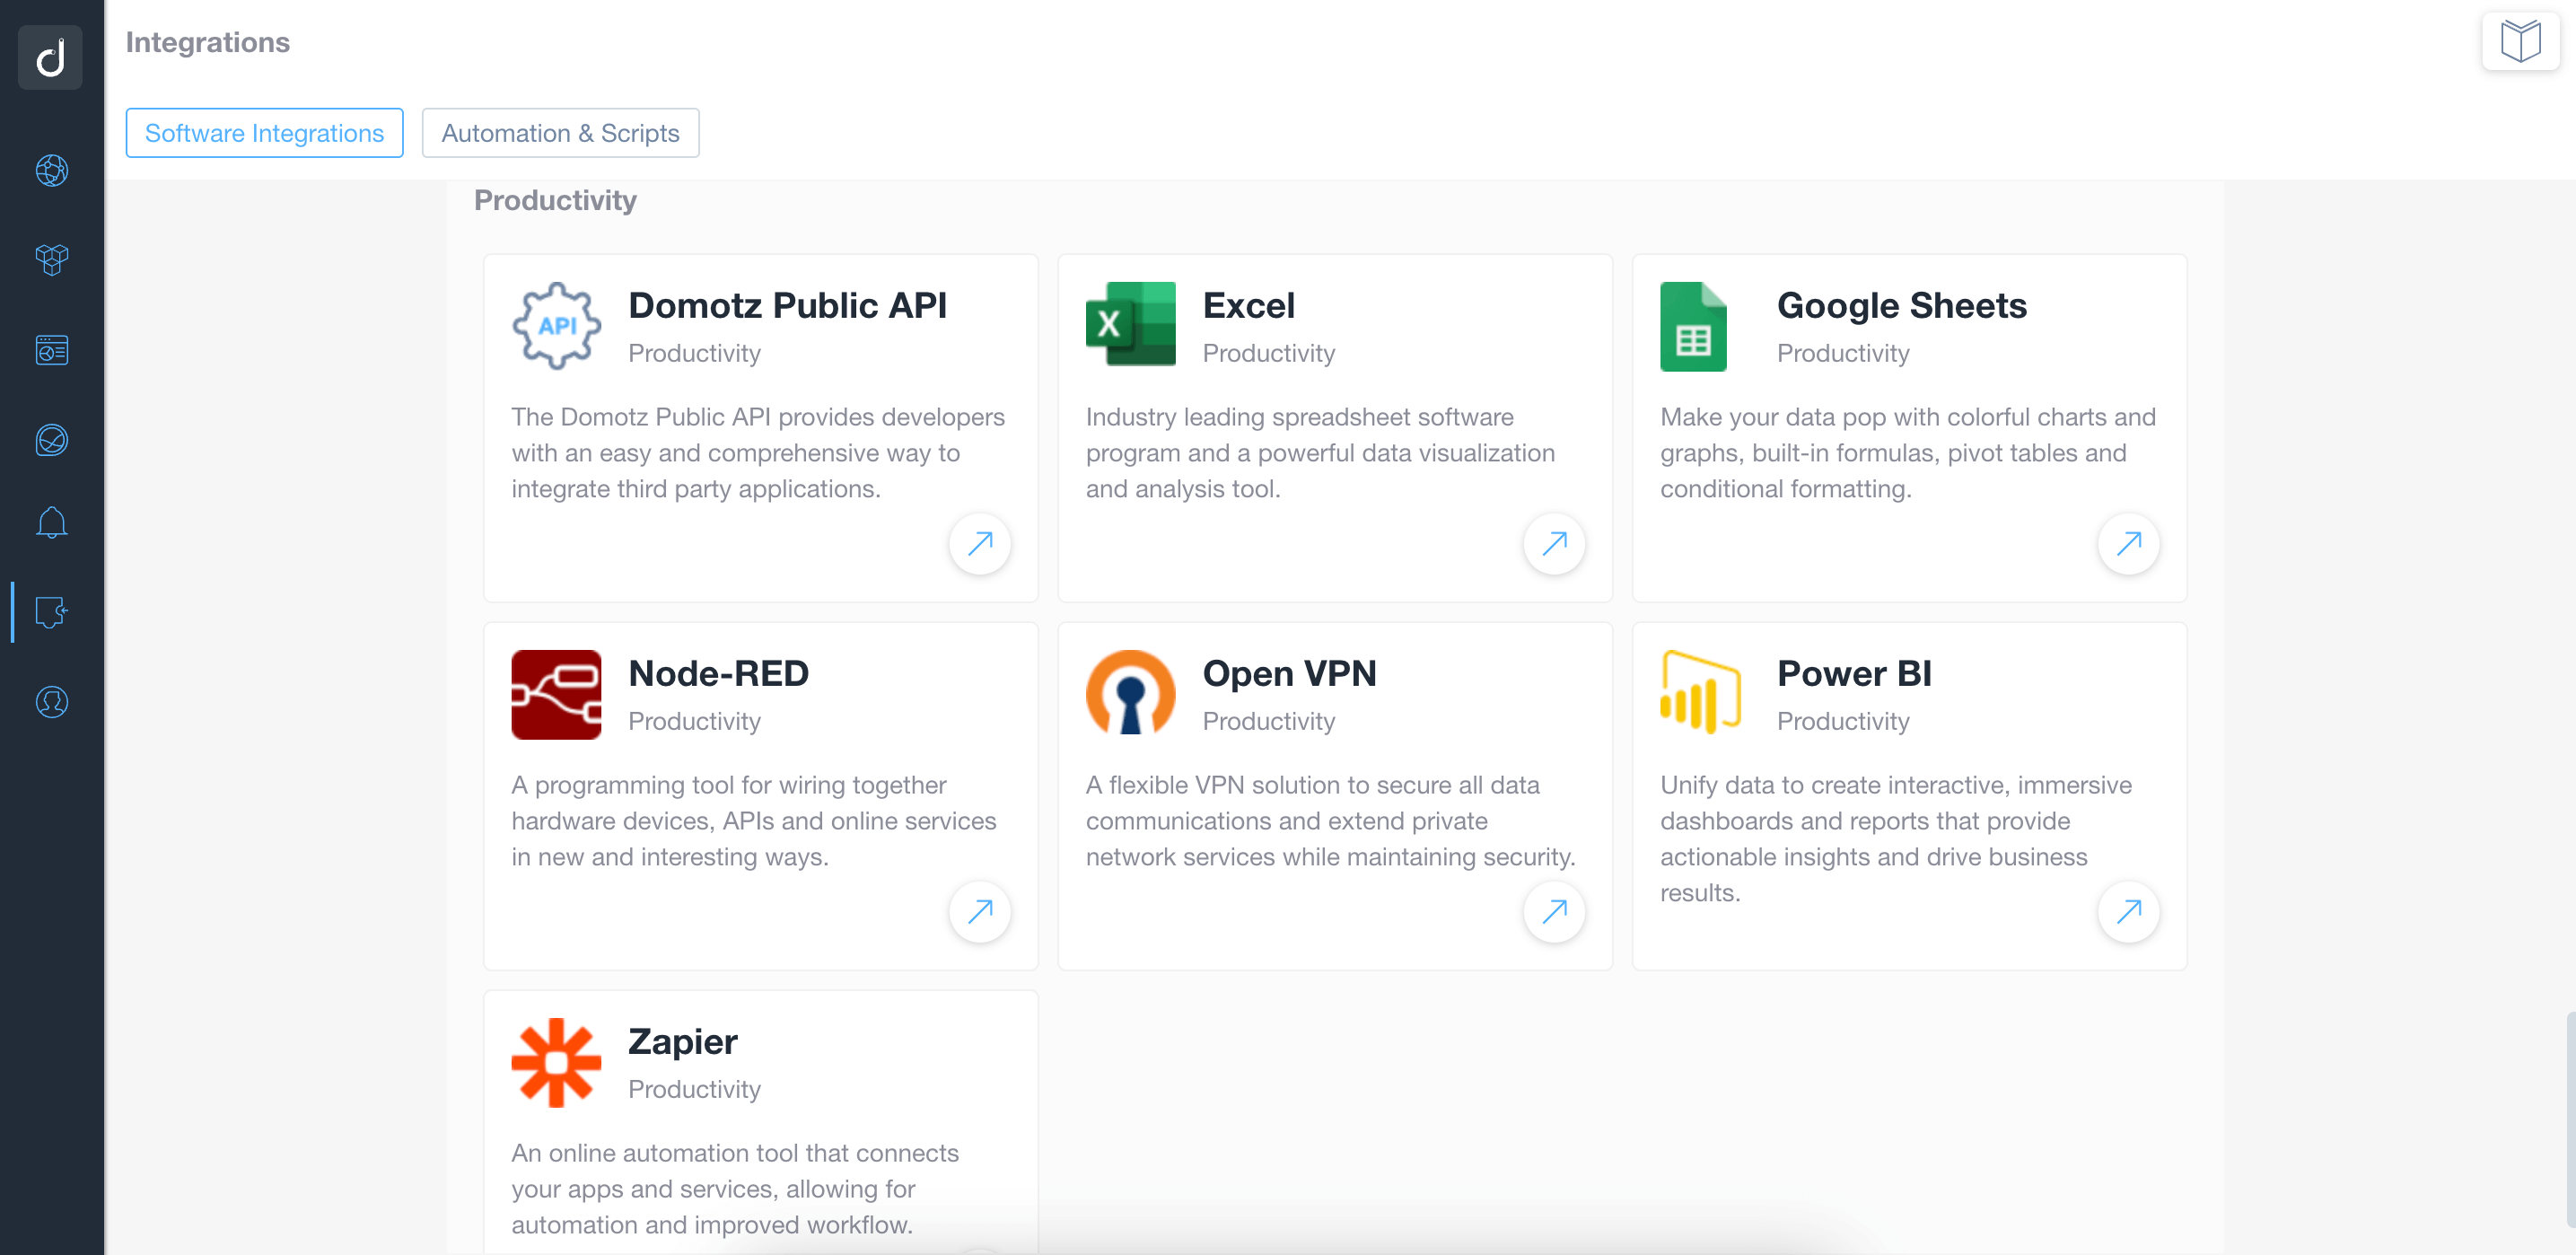Viewport: 2576px width, 1255px height.
Task: Click the Productivity section heading
Action: 555,200
